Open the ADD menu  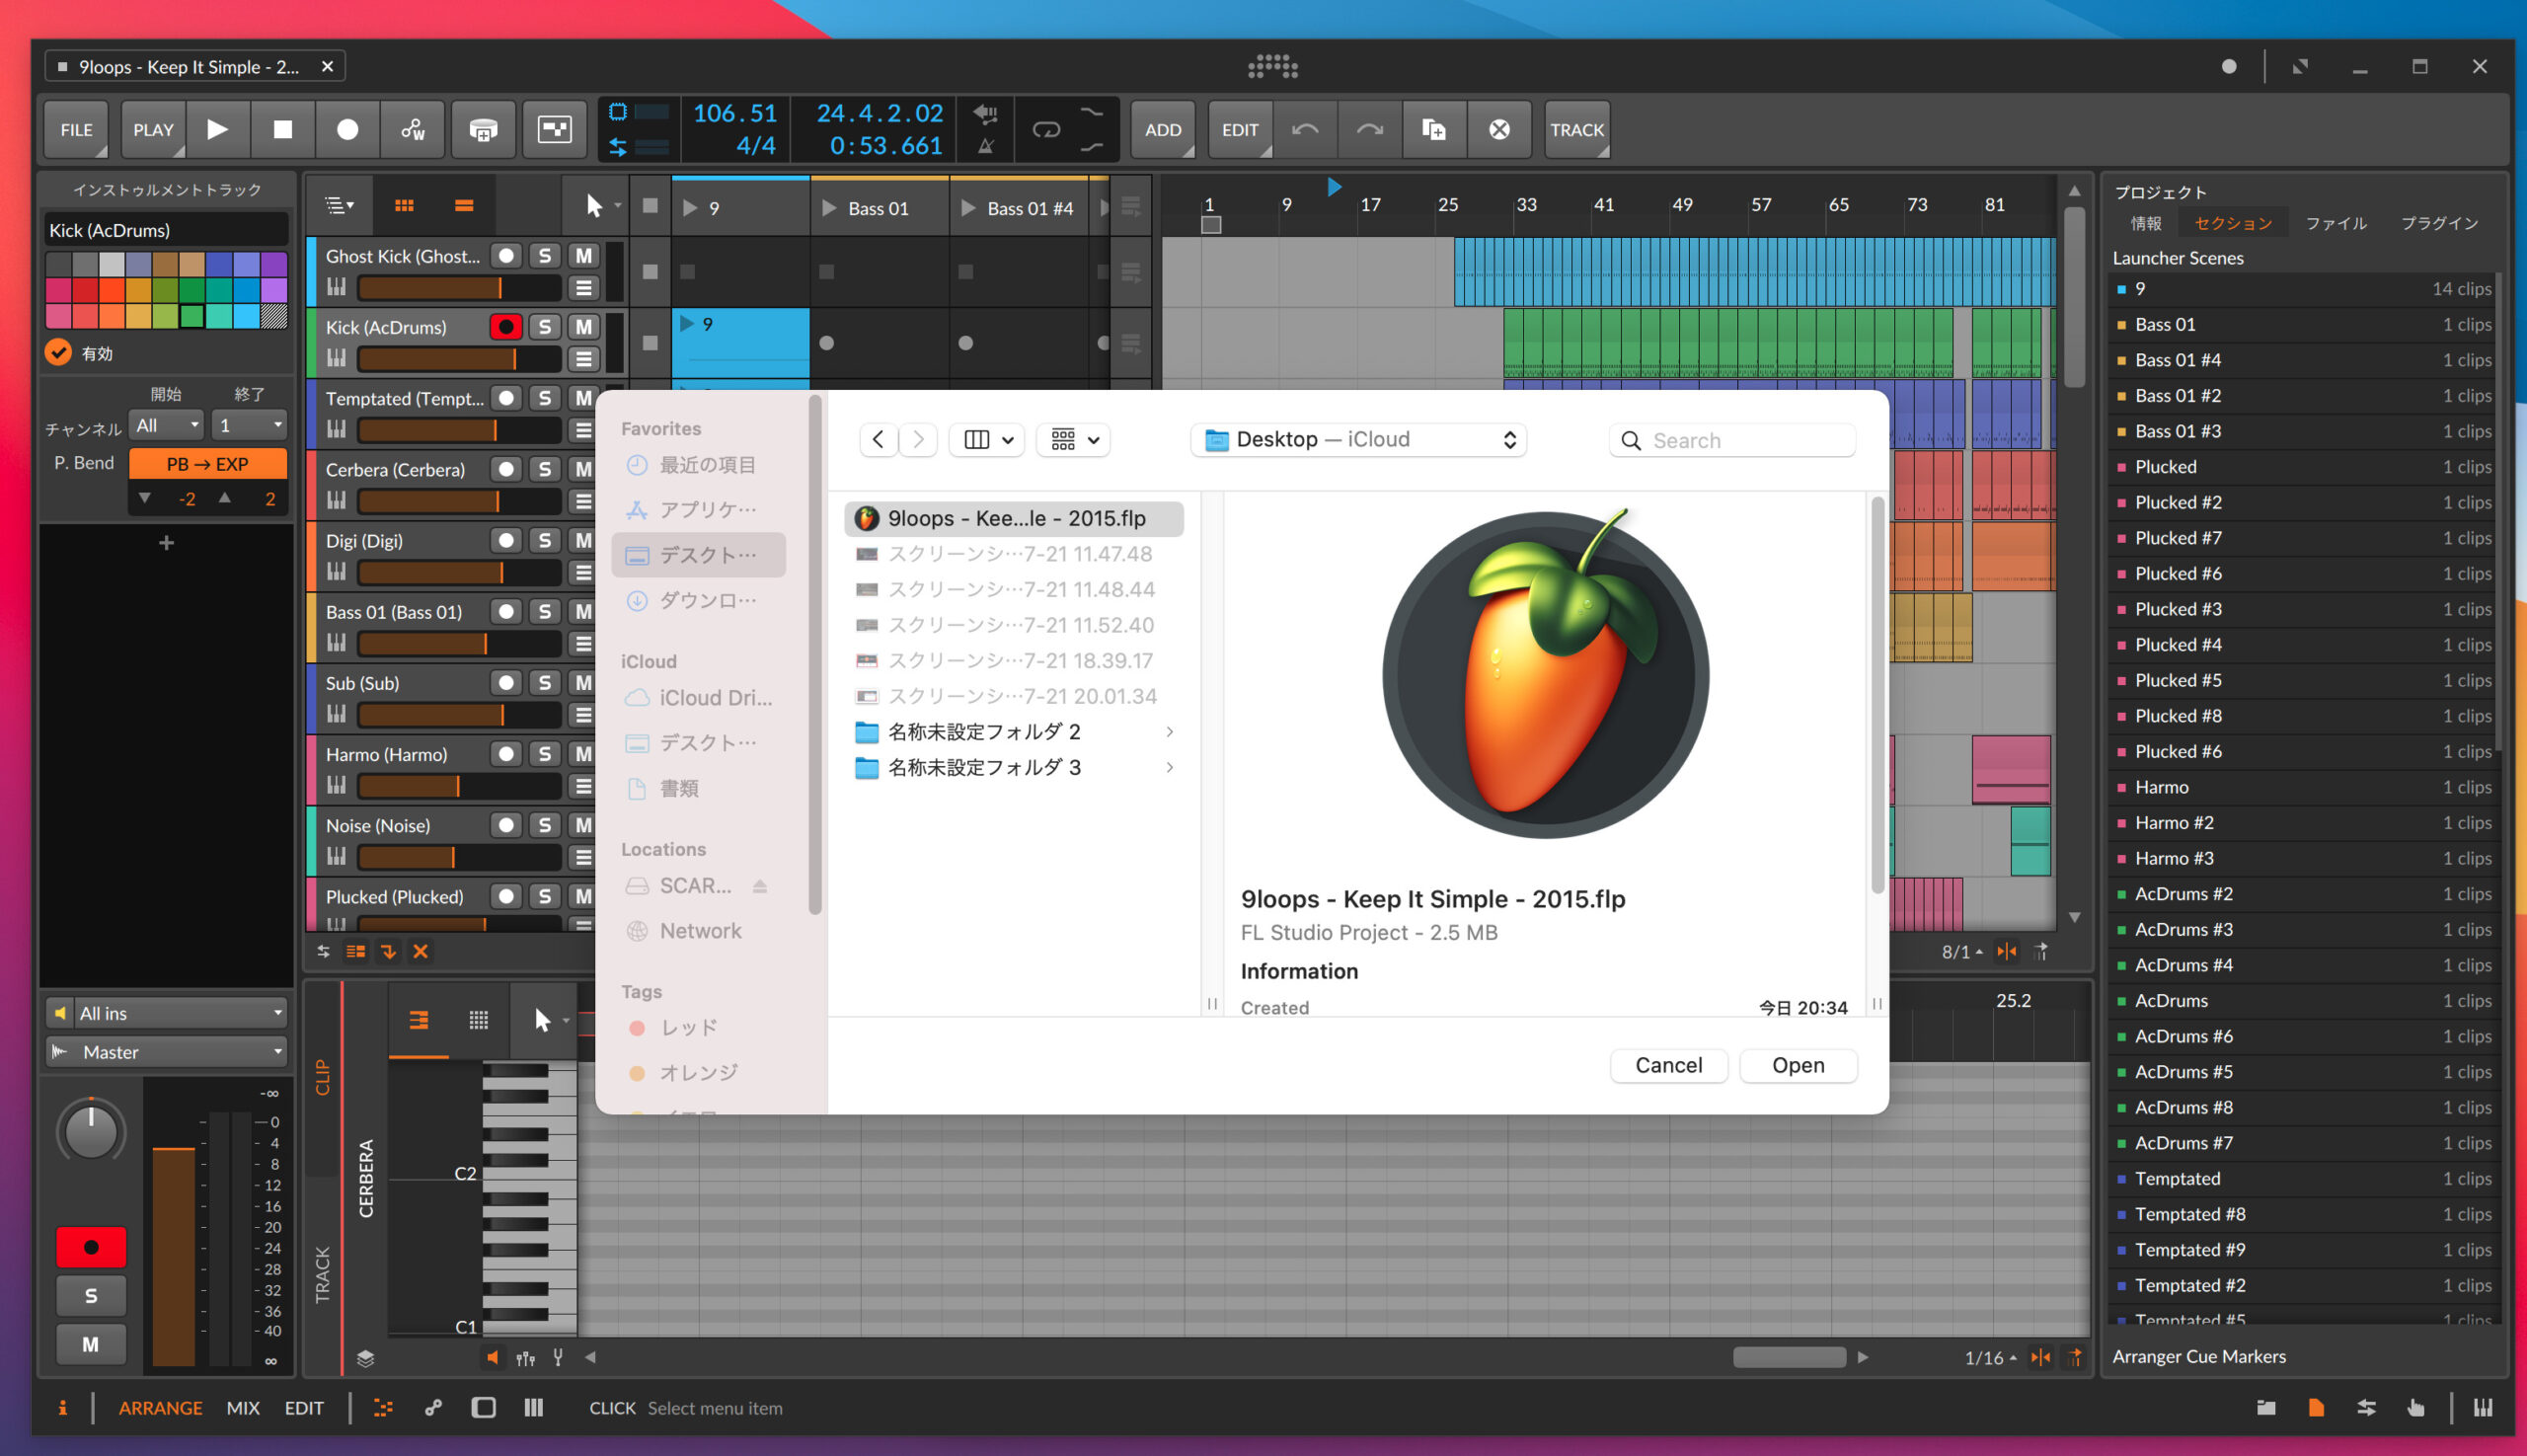(1162, 129)
